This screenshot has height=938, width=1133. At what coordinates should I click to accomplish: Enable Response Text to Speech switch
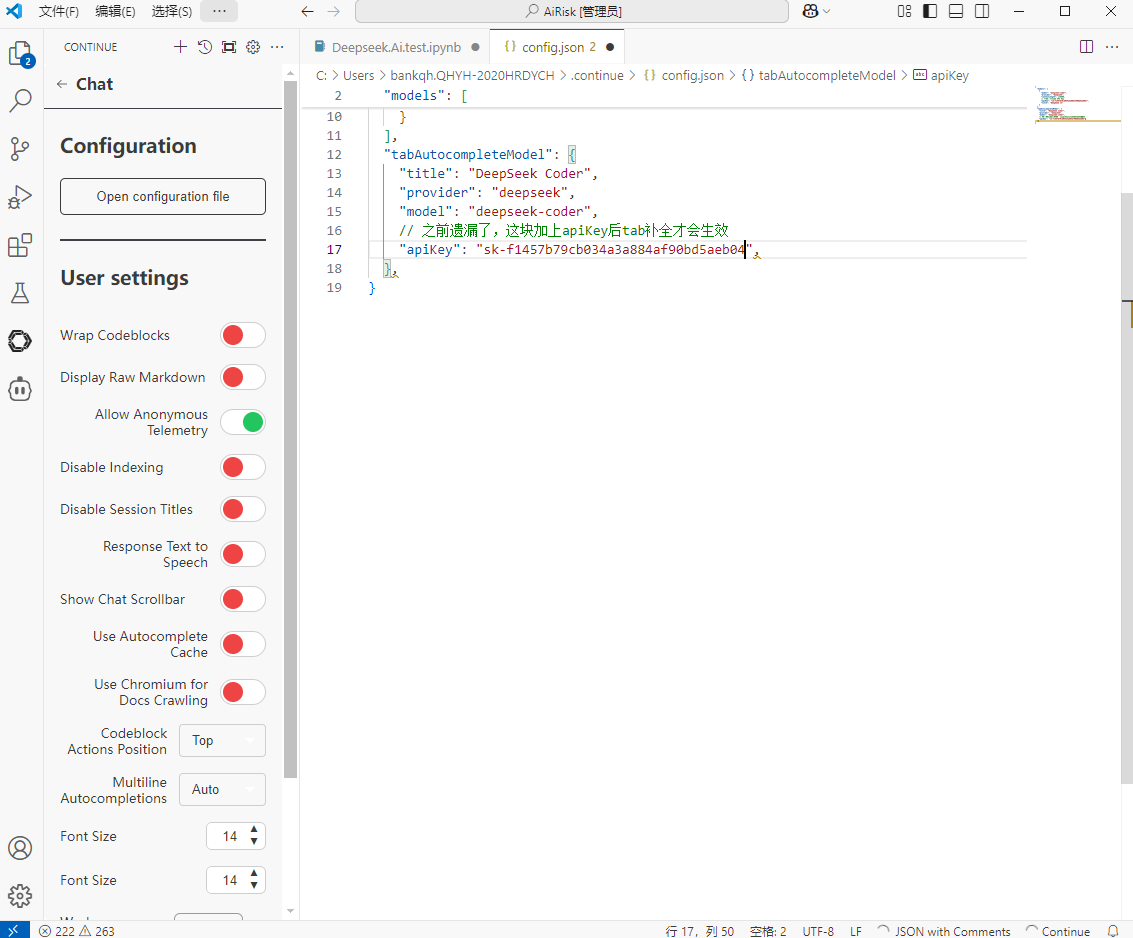(x=243, y=554)
